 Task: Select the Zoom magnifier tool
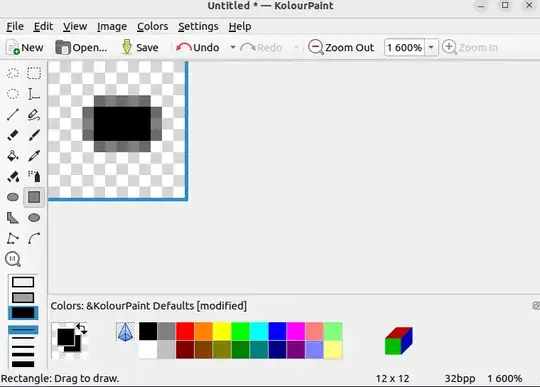point(13,259)
